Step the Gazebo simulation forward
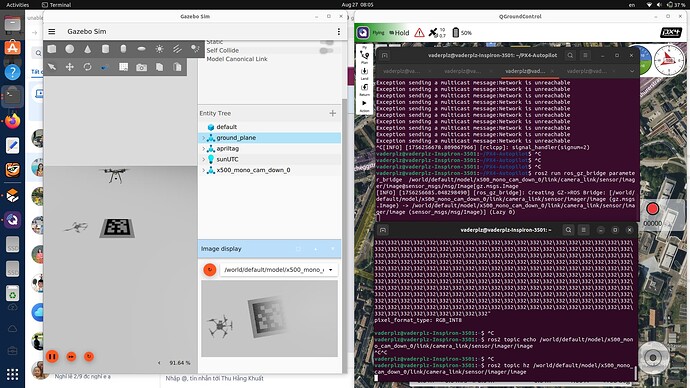Viewport: 690px width, 388px height. (x=71, y=357)
